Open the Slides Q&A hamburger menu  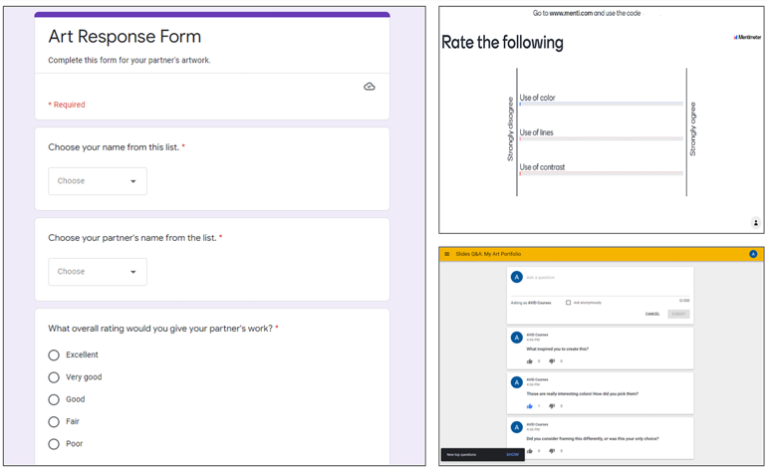coord(447,254)
